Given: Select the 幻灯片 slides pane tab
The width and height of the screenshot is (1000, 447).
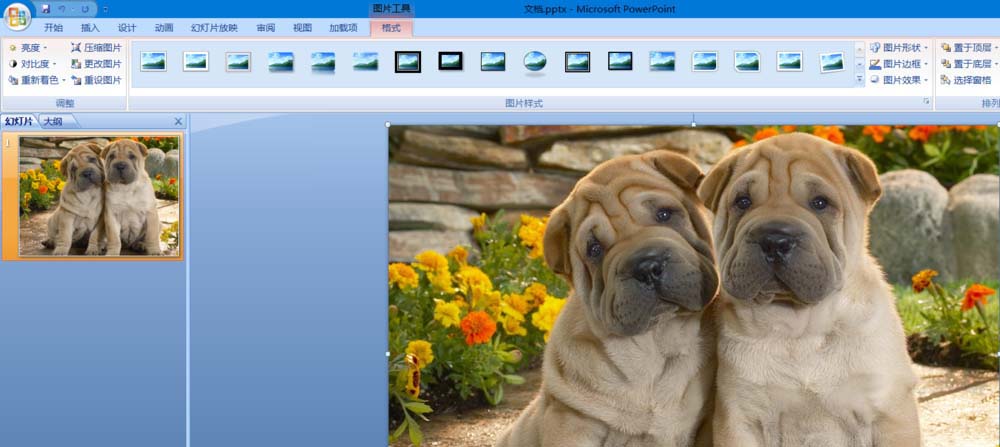Looking at the screenshot, I should (x=18, y=121).
